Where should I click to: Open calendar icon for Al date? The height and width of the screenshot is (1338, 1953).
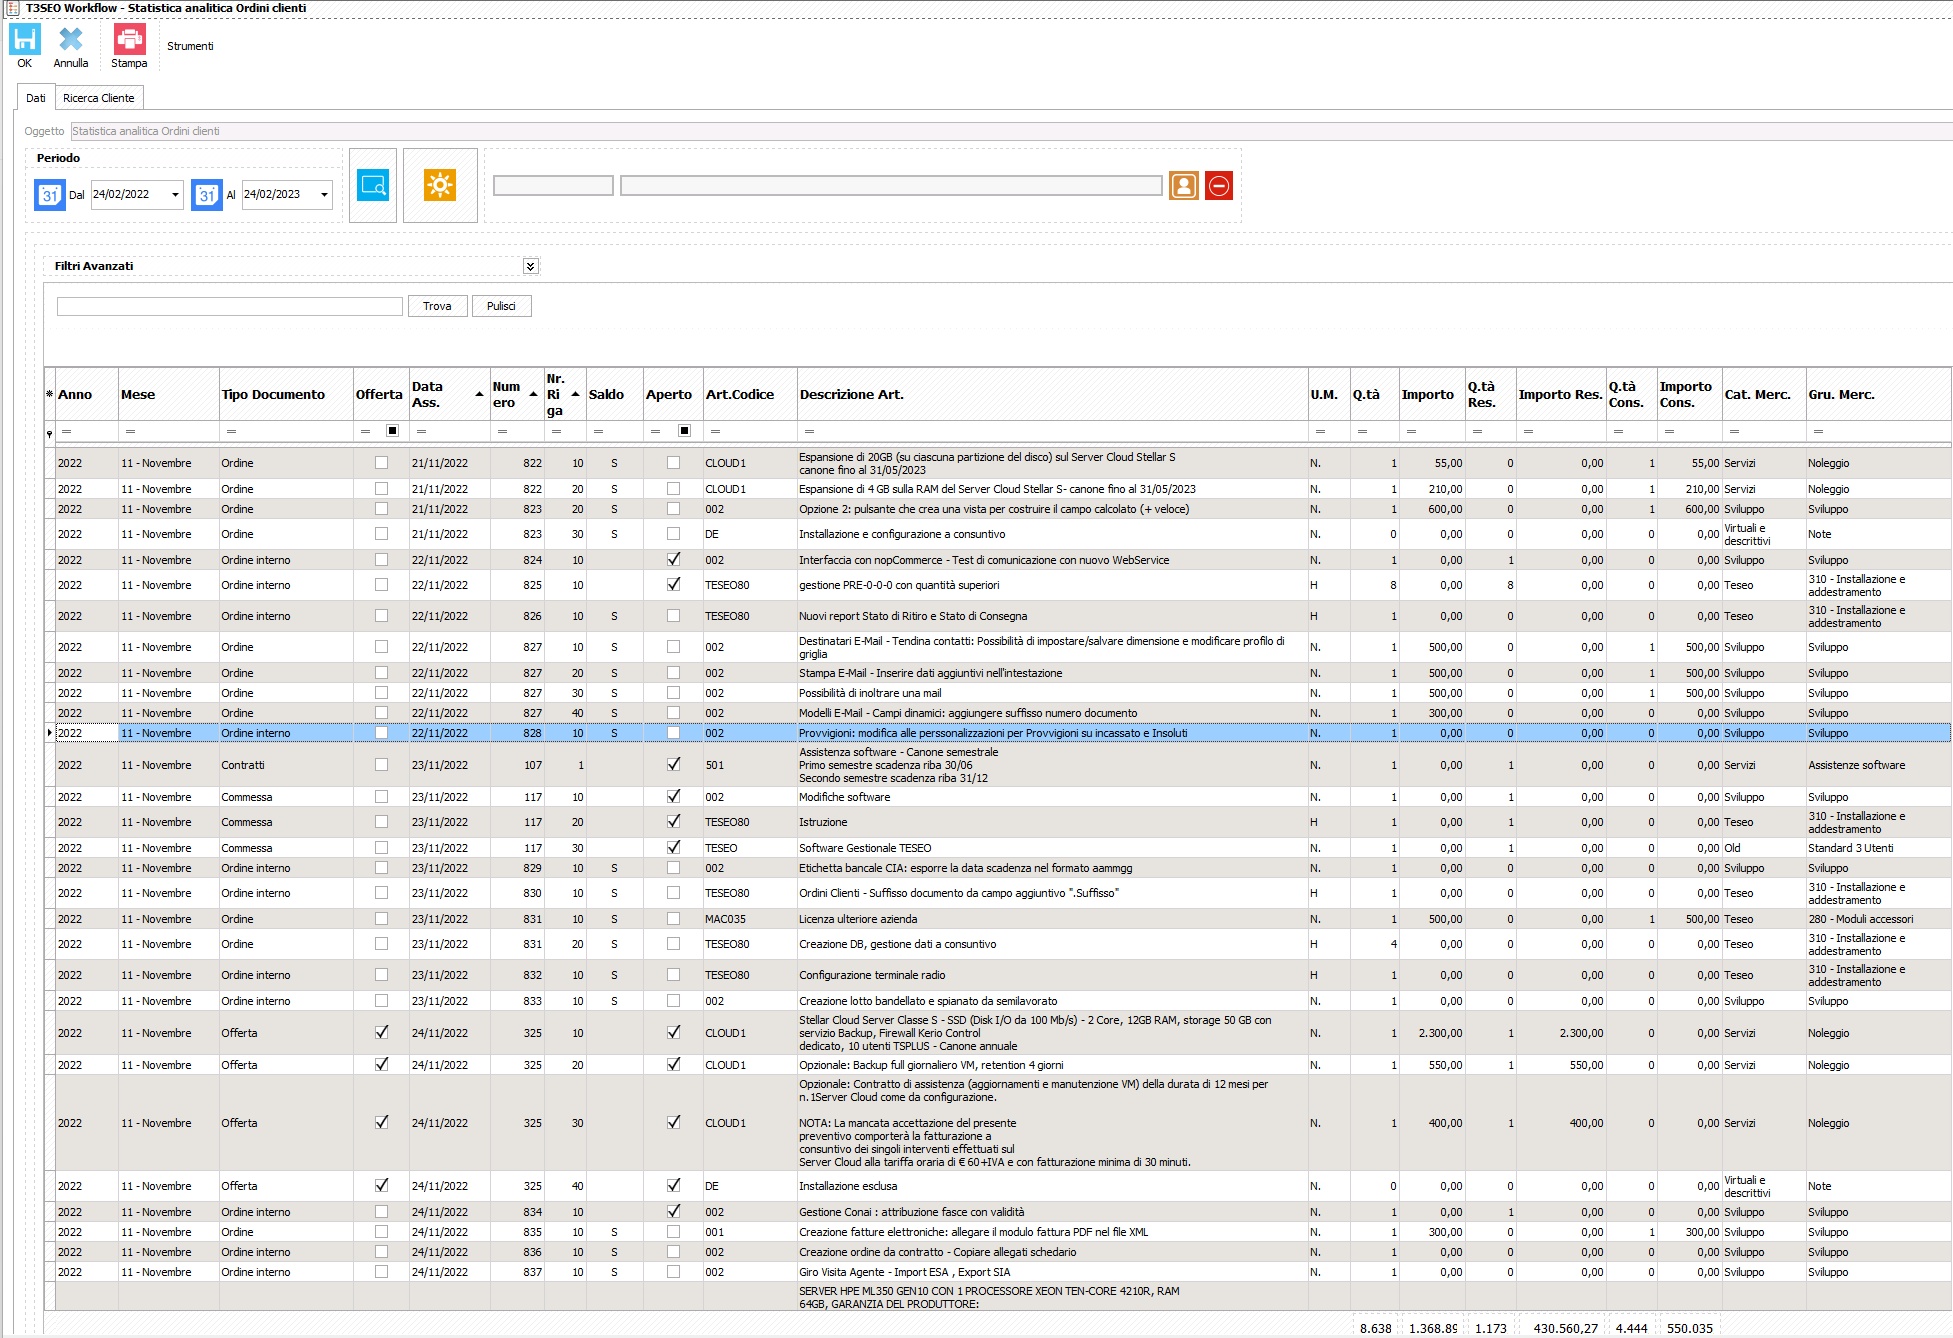(207, 194)
